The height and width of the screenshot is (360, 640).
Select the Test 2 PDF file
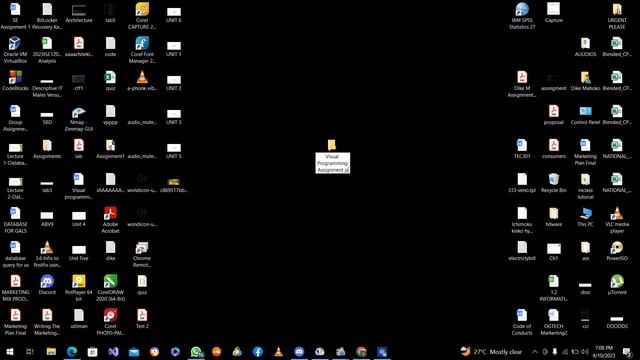point(142,318)
